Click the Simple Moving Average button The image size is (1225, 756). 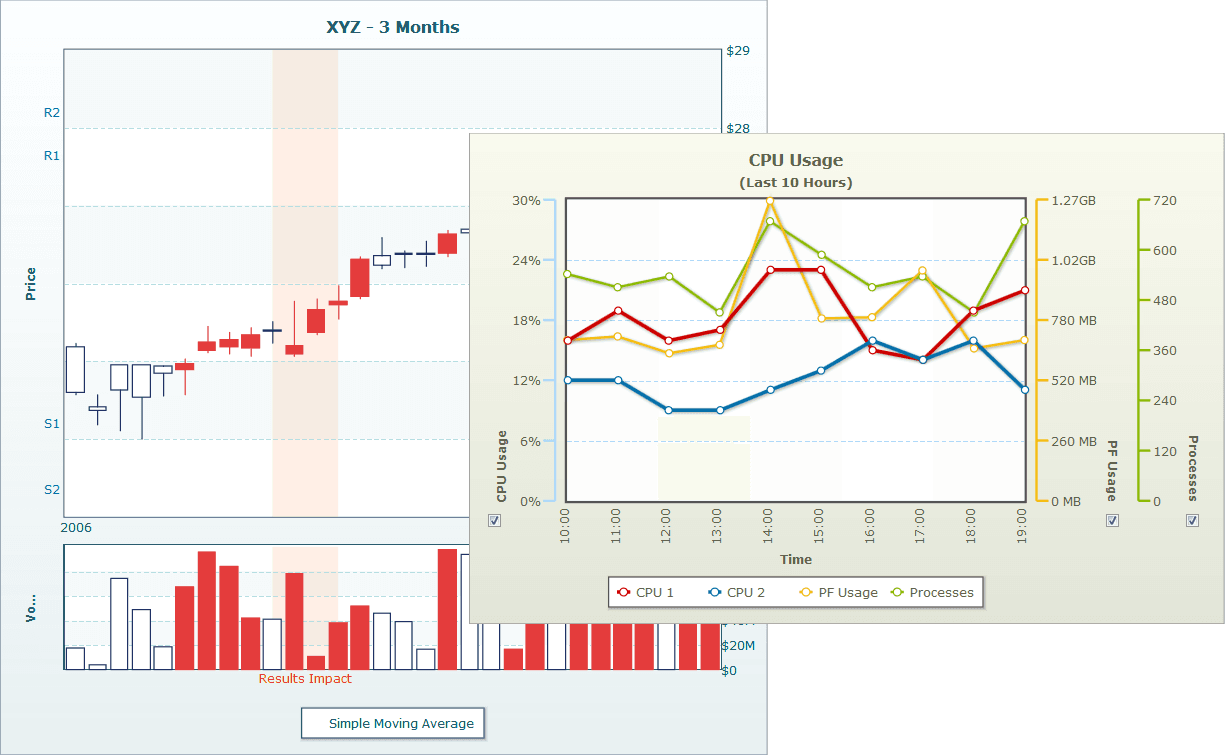tap(392, 723)
